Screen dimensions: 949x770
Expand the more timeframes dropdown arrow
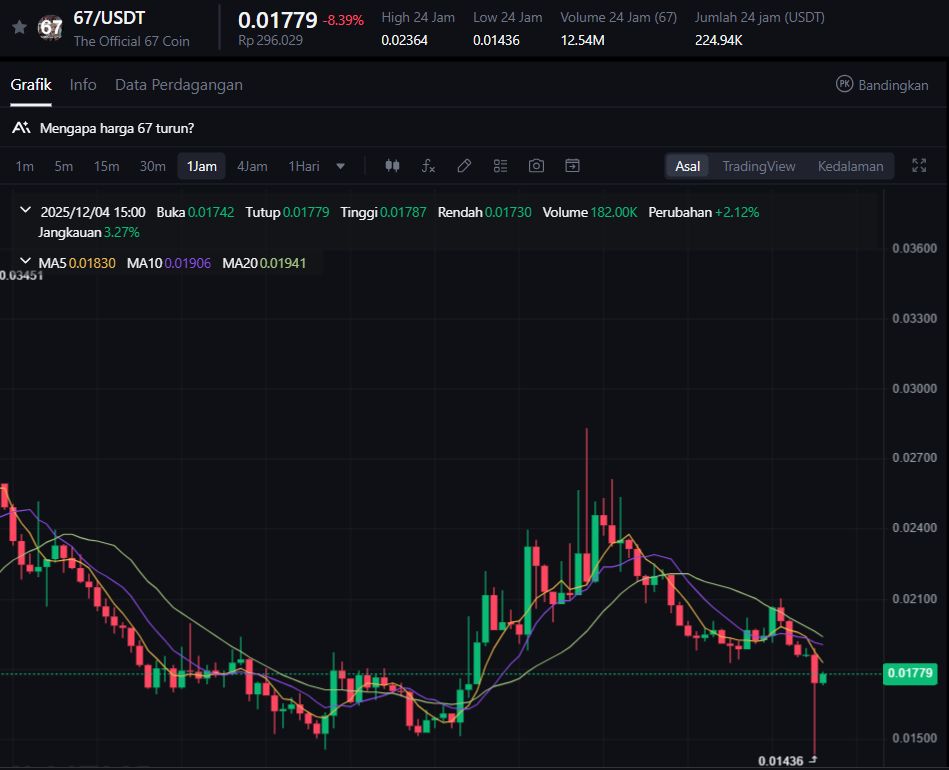(341, 166)
